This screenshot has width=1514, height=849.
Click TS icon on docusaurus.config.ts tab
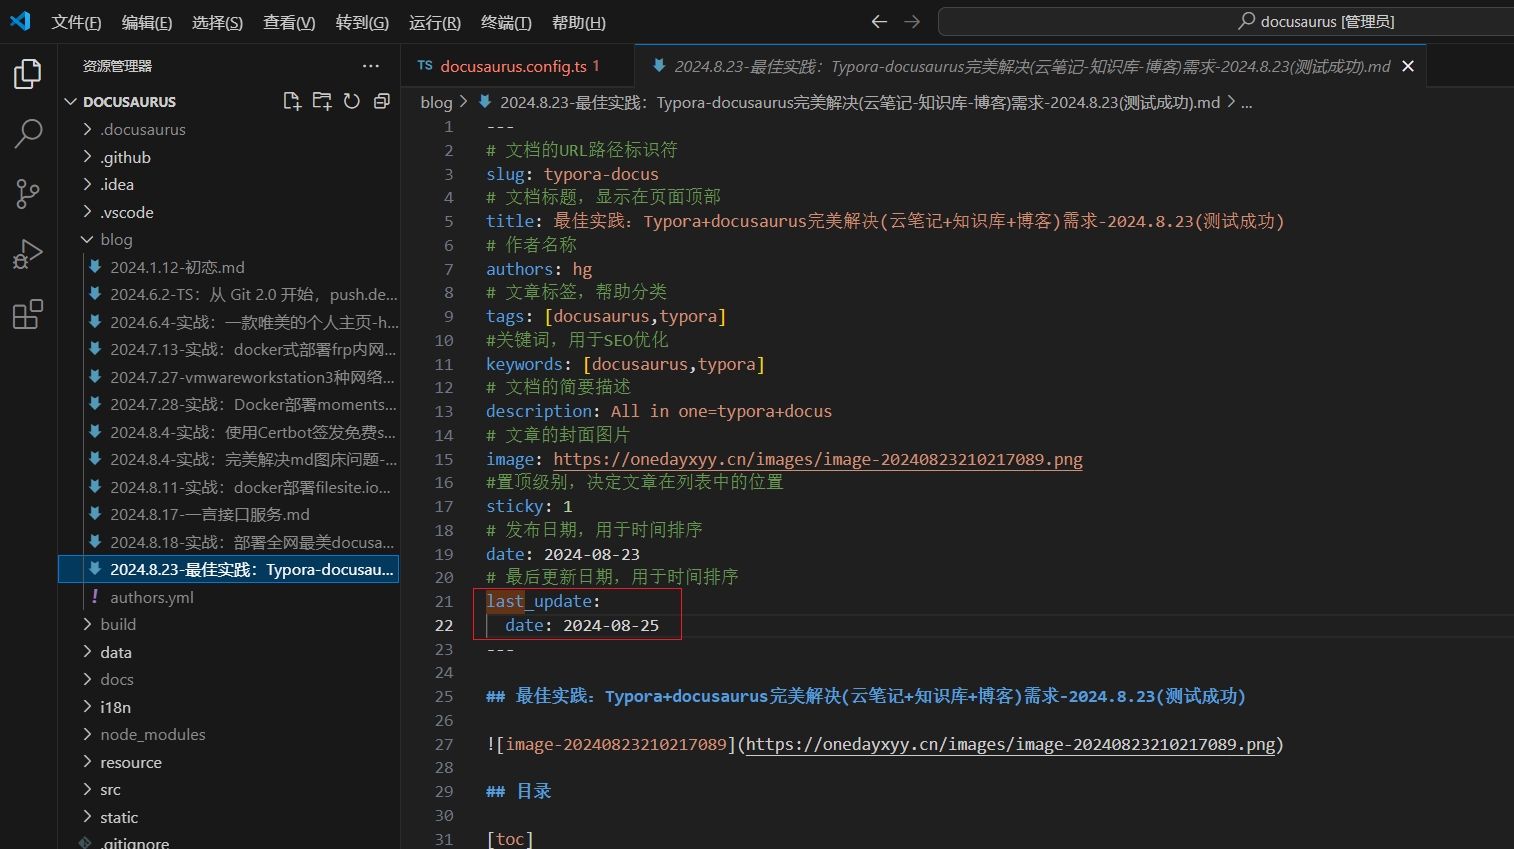(x=425, y=66)
